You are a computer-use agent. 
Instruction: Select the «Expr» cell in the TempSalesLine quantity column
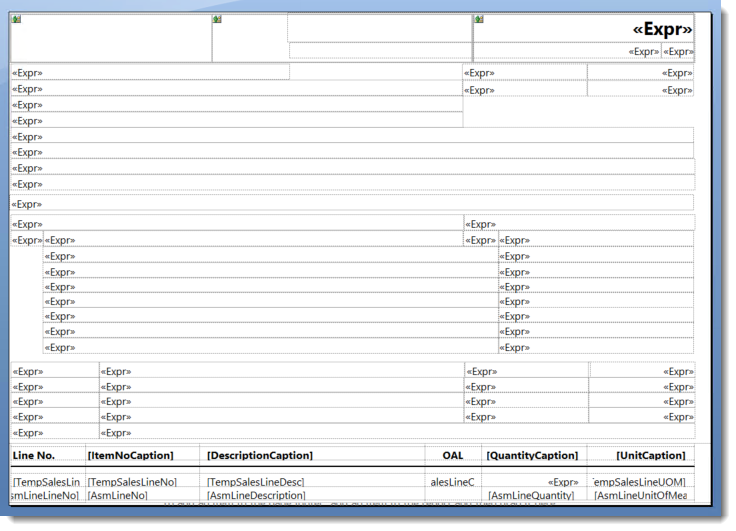pyautogui.click(x=534, y=482)
